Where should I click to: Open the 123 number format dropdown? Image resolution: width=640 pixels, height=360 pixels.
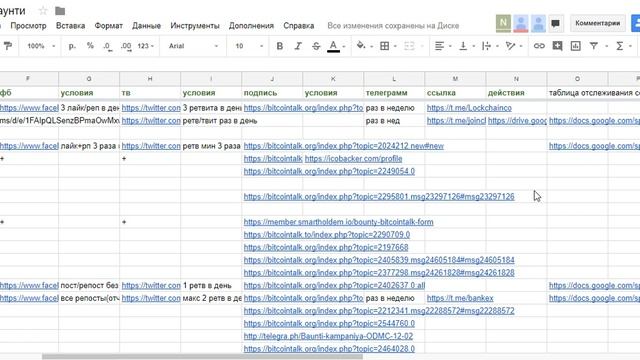(x=145, y=46)
